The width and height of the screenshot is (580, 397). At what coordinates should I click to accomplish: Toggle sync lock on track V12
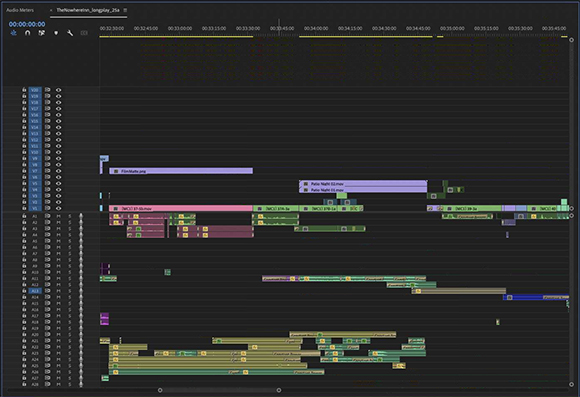click(x=47, y=140)
